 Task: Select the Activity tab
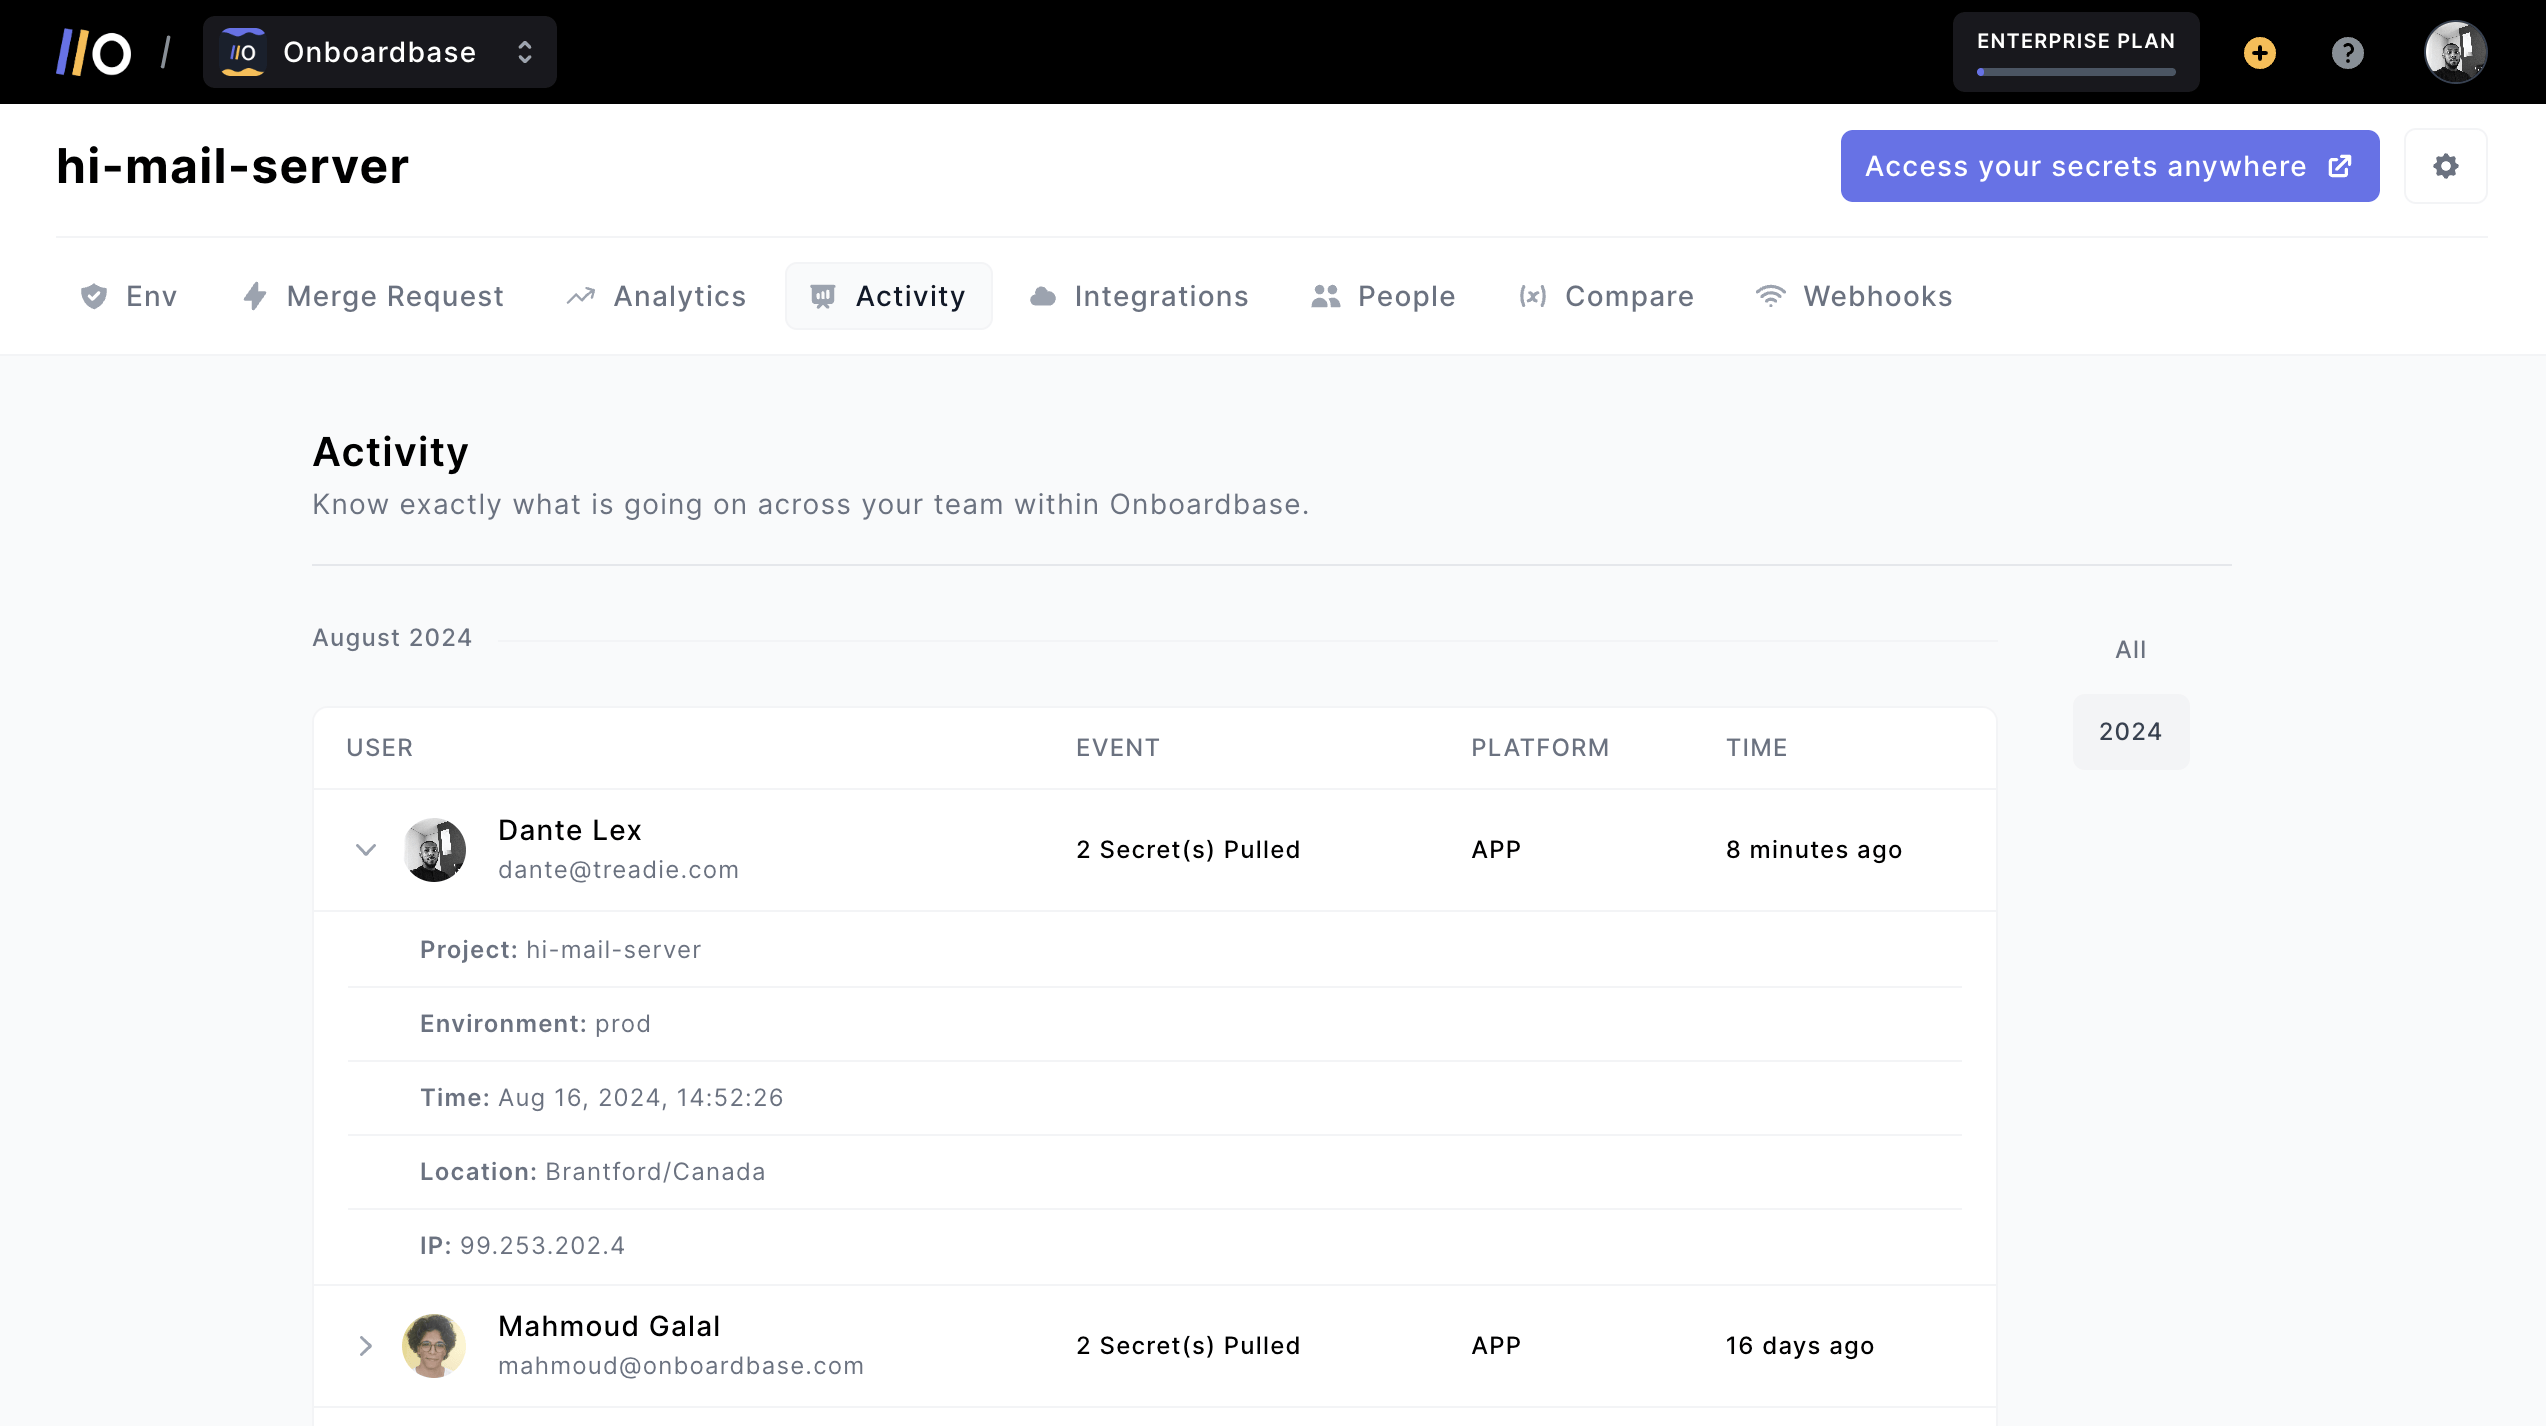click(889, 296)
